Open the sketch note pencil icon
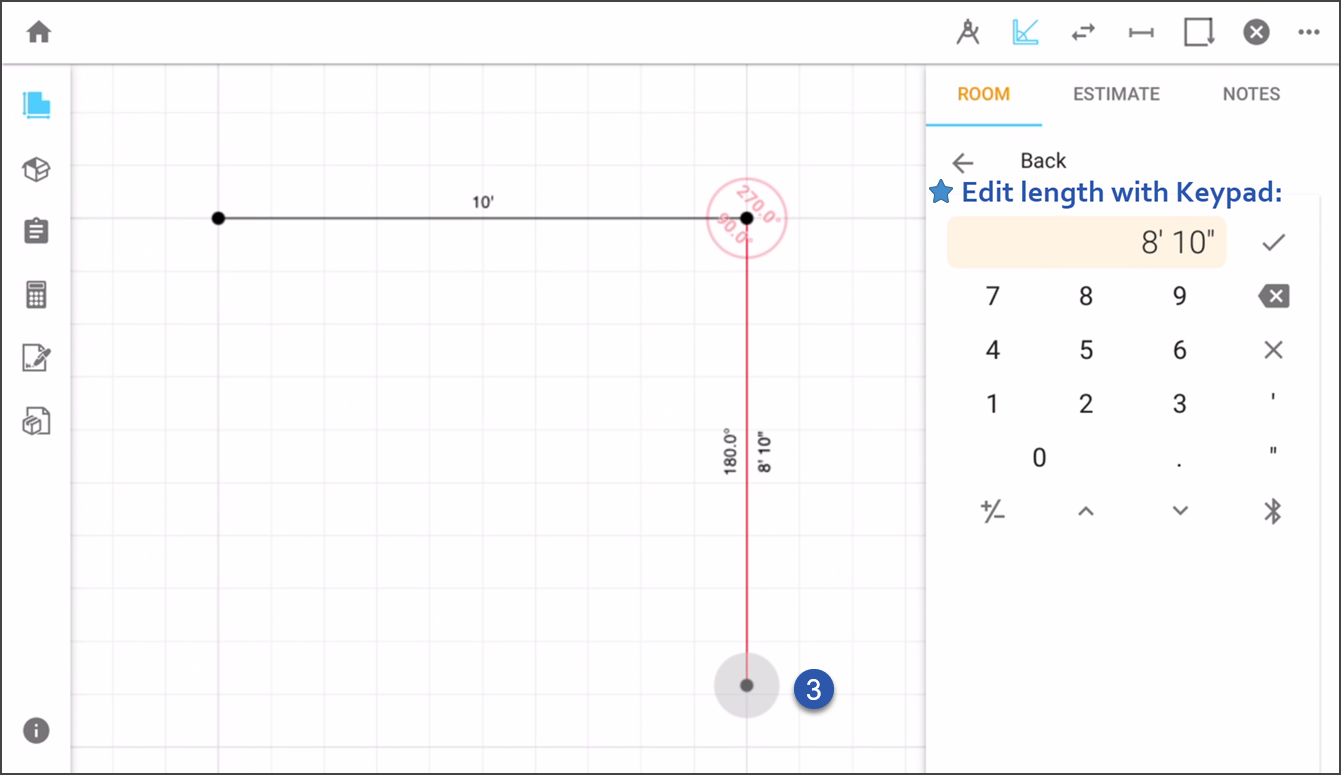This screenshot has height=775, width=1341. pyautogui.click(x=36, y=358)
